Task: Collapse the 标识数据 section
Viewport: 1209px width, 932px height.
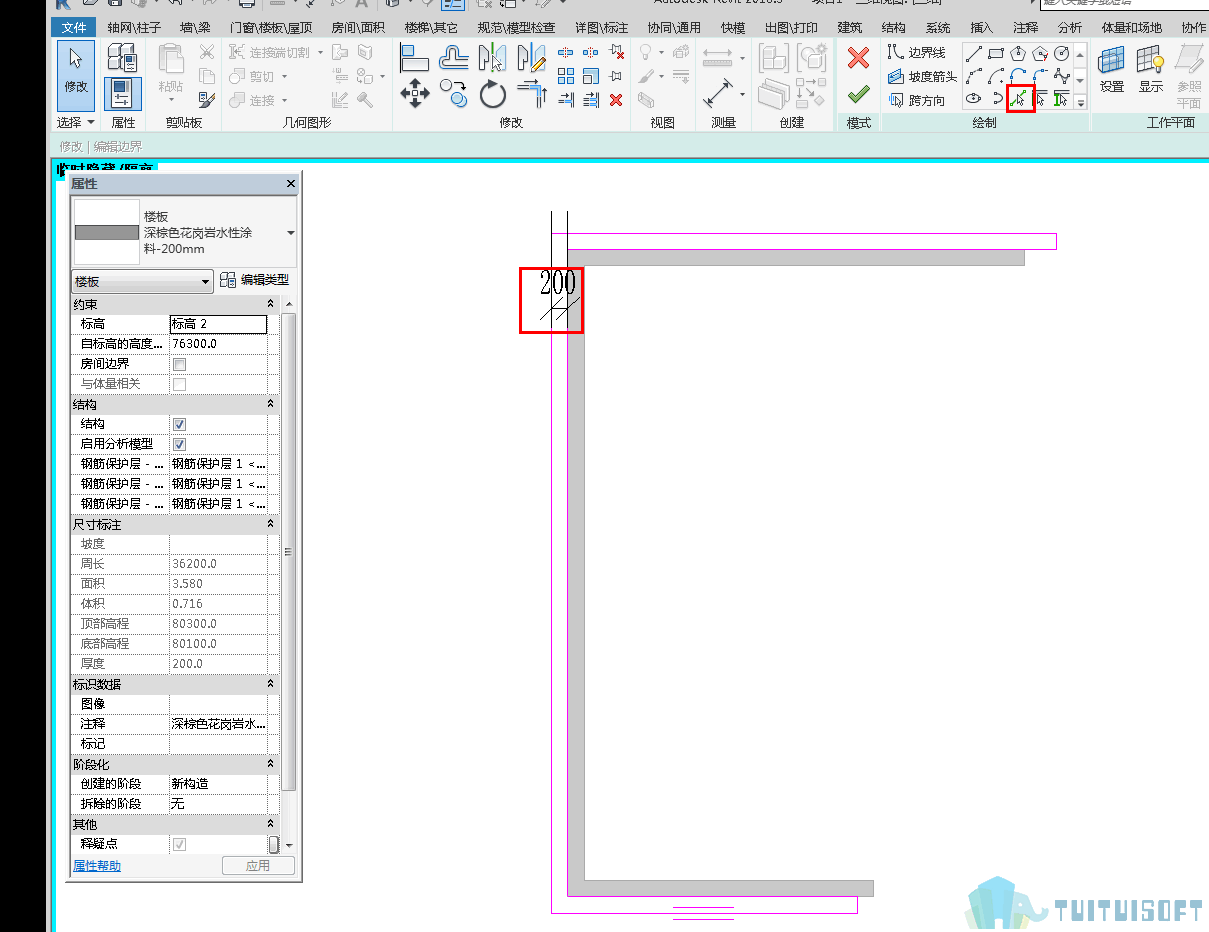Action: (x=270, y=684)
